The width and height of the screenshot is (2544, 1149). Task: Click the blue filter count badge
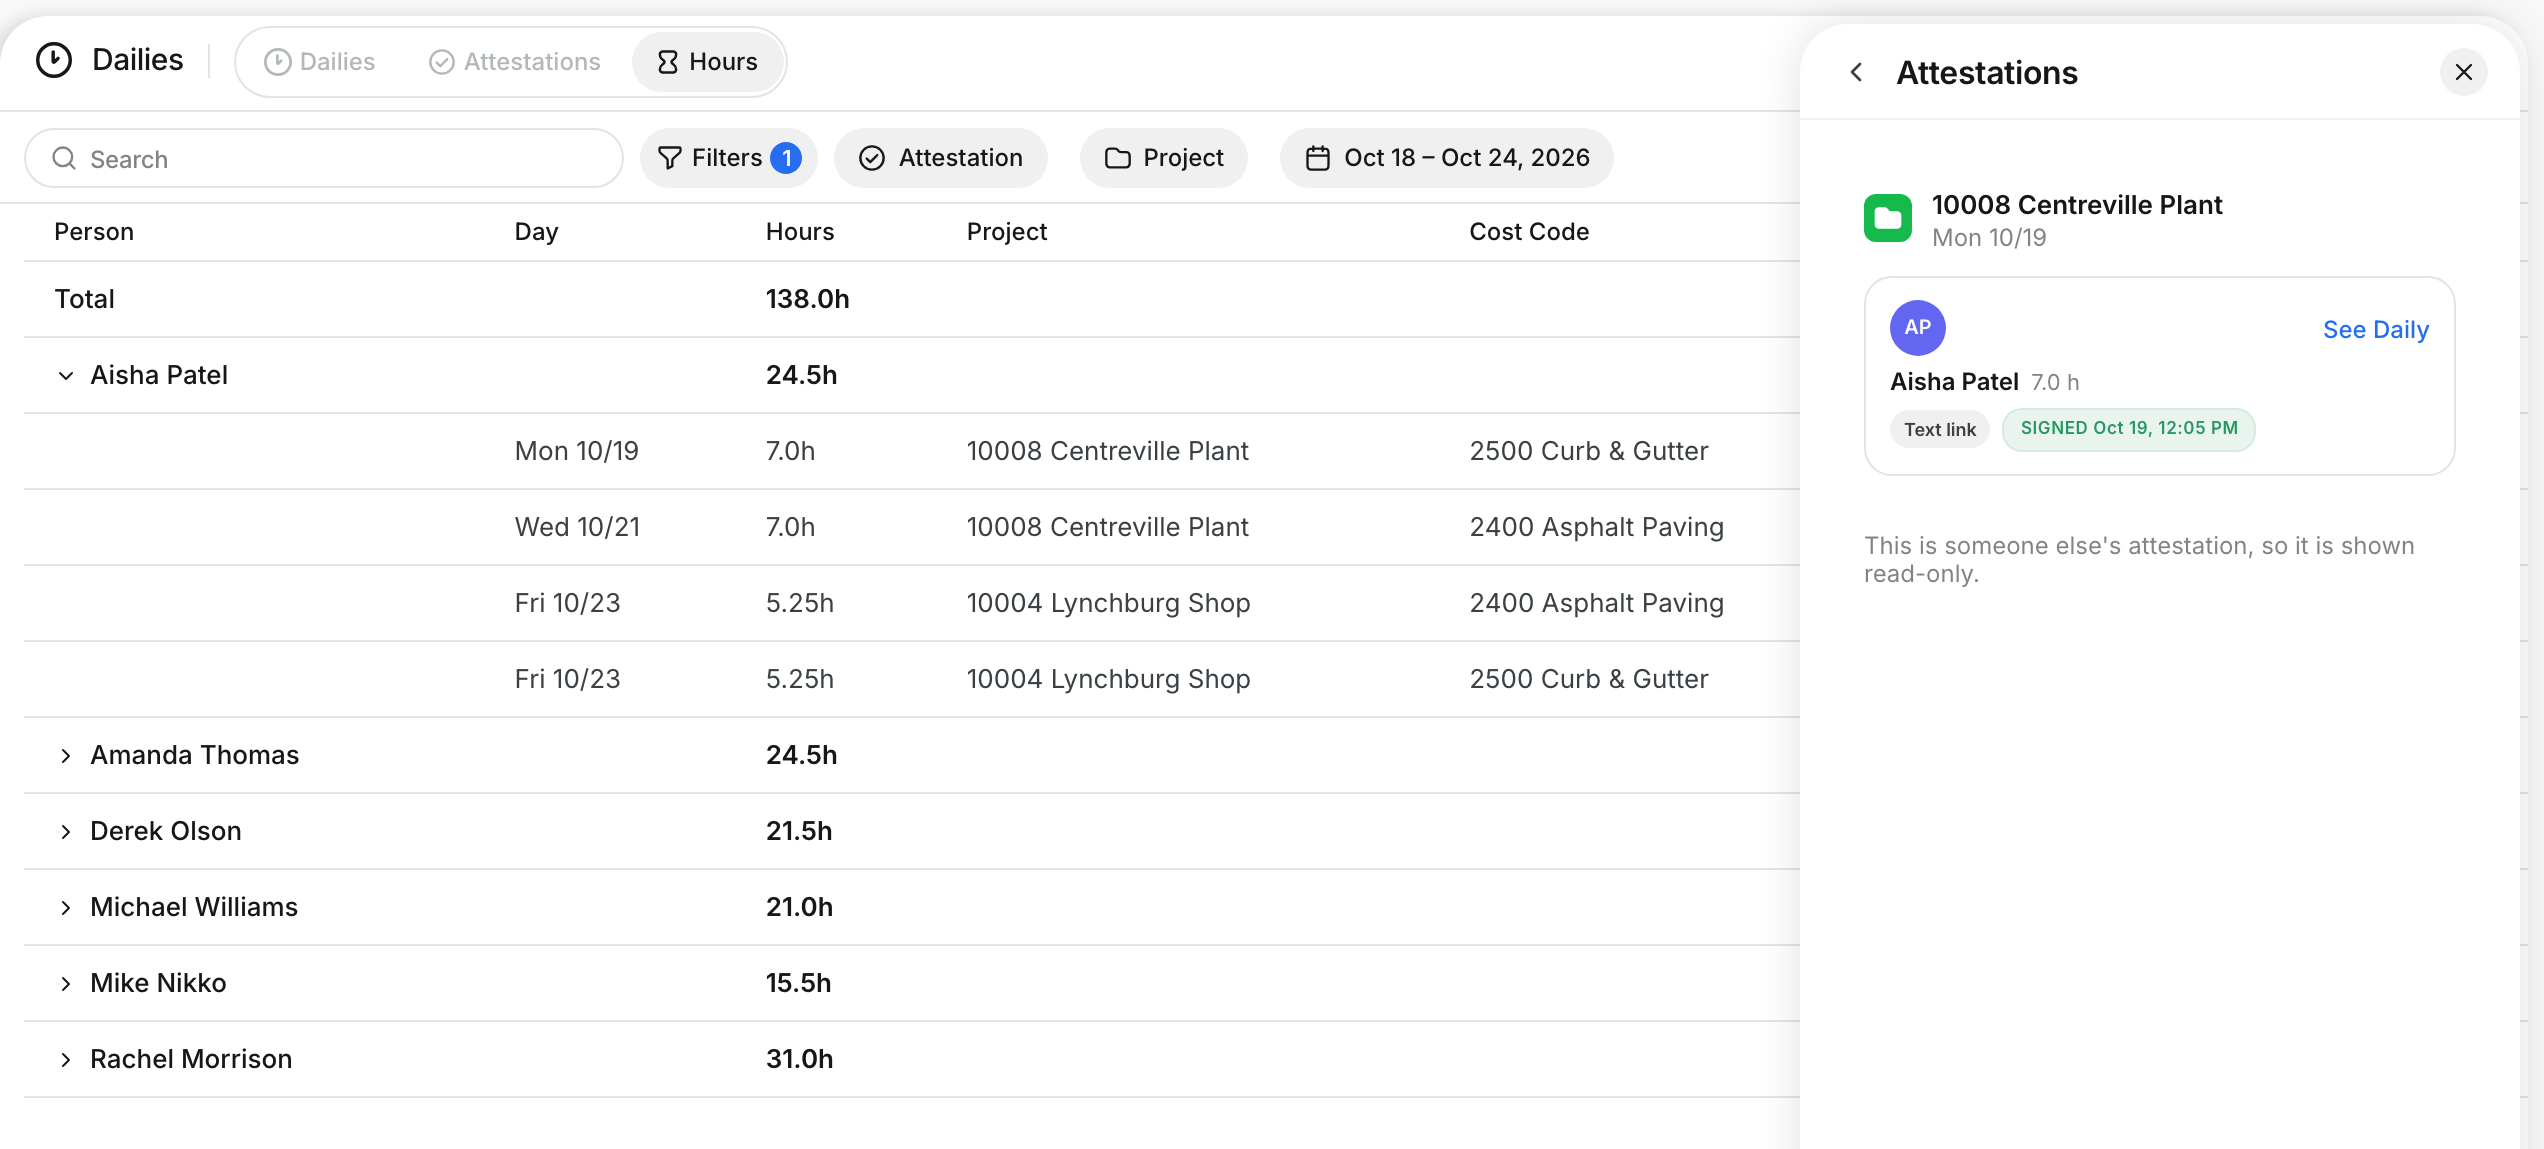[786, 158]
